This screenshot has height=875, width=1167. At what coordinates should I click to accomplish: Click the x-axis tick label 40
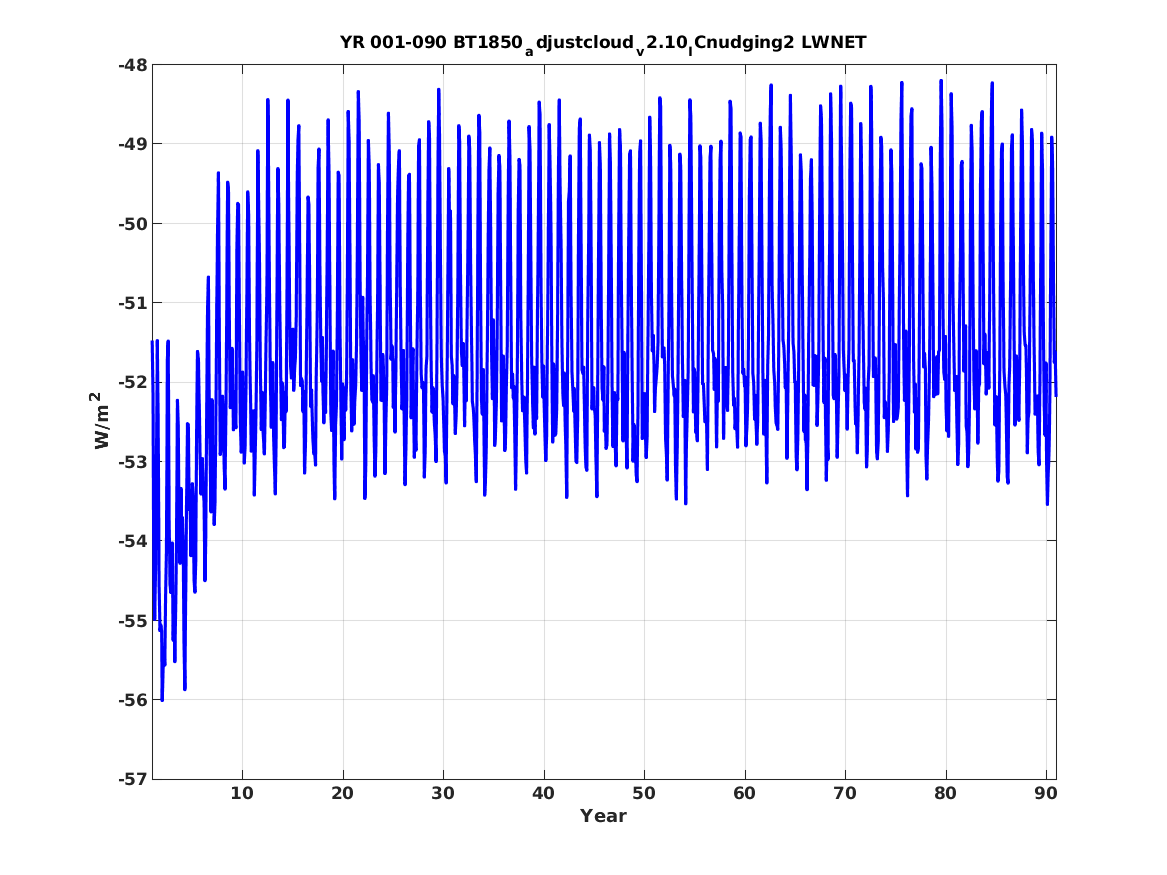pyautogui.click(x=543, y=793)
